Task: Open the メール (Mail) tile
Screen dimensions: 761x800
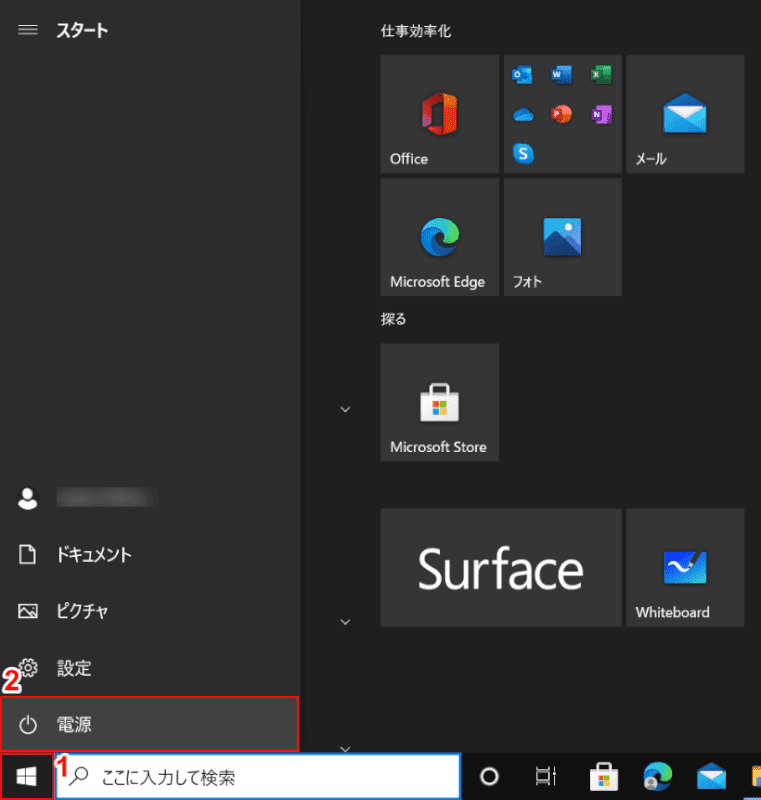Action: [685, 114]
